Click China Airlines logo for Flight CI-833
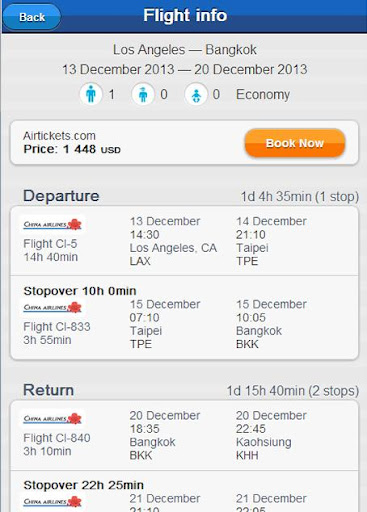 [x=52, y=307]
